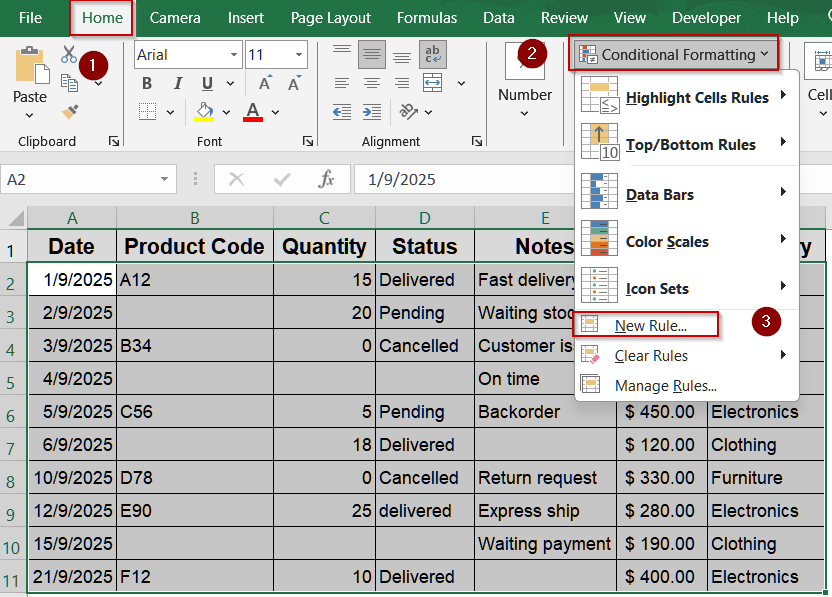Select column C header

324,218
